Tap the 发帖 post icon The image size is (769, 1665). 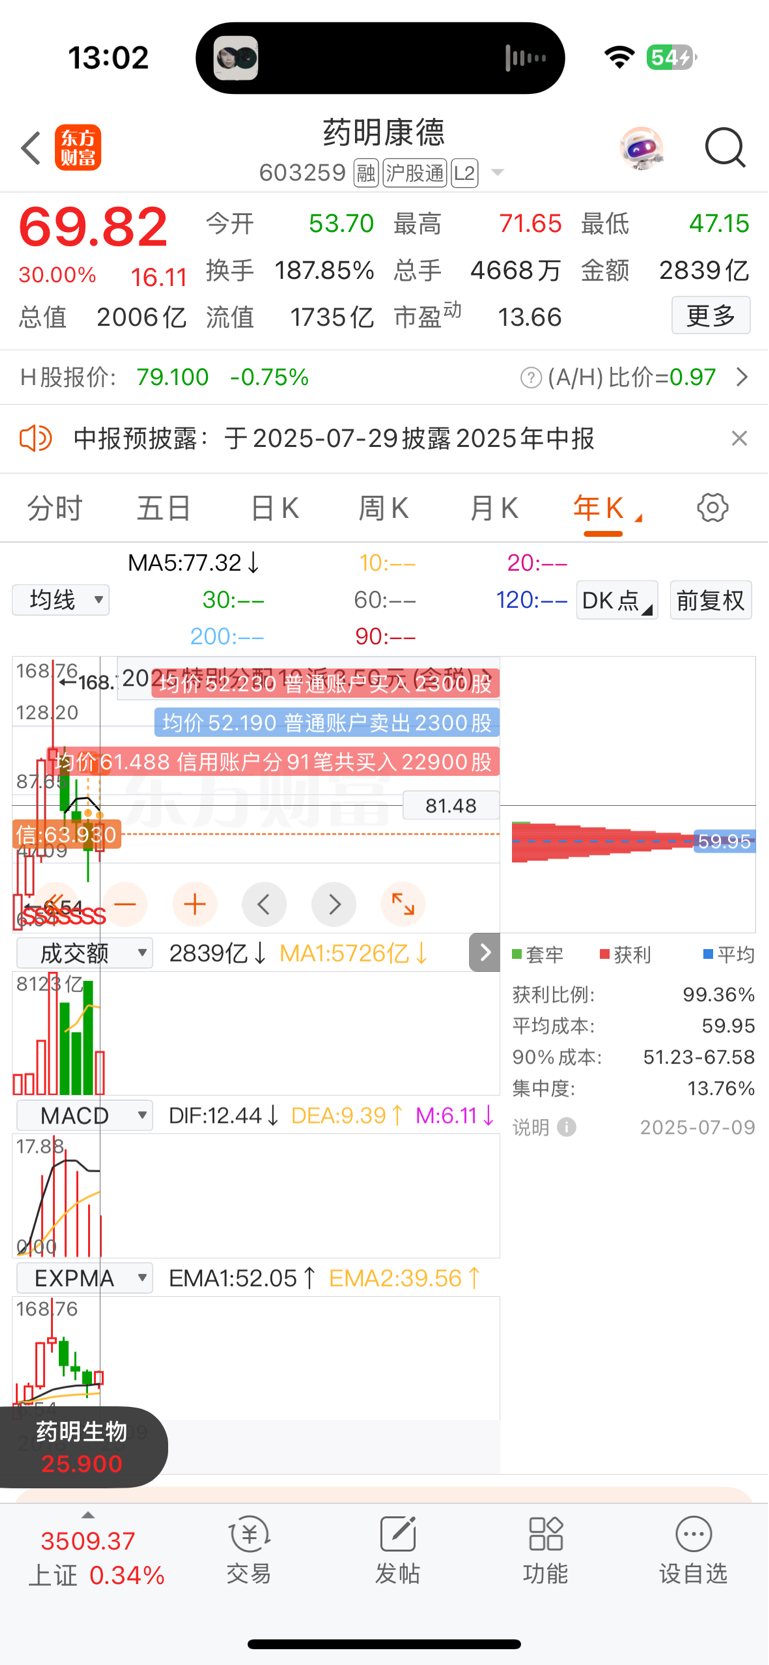pyautogui.click(x=397, y=1549)
